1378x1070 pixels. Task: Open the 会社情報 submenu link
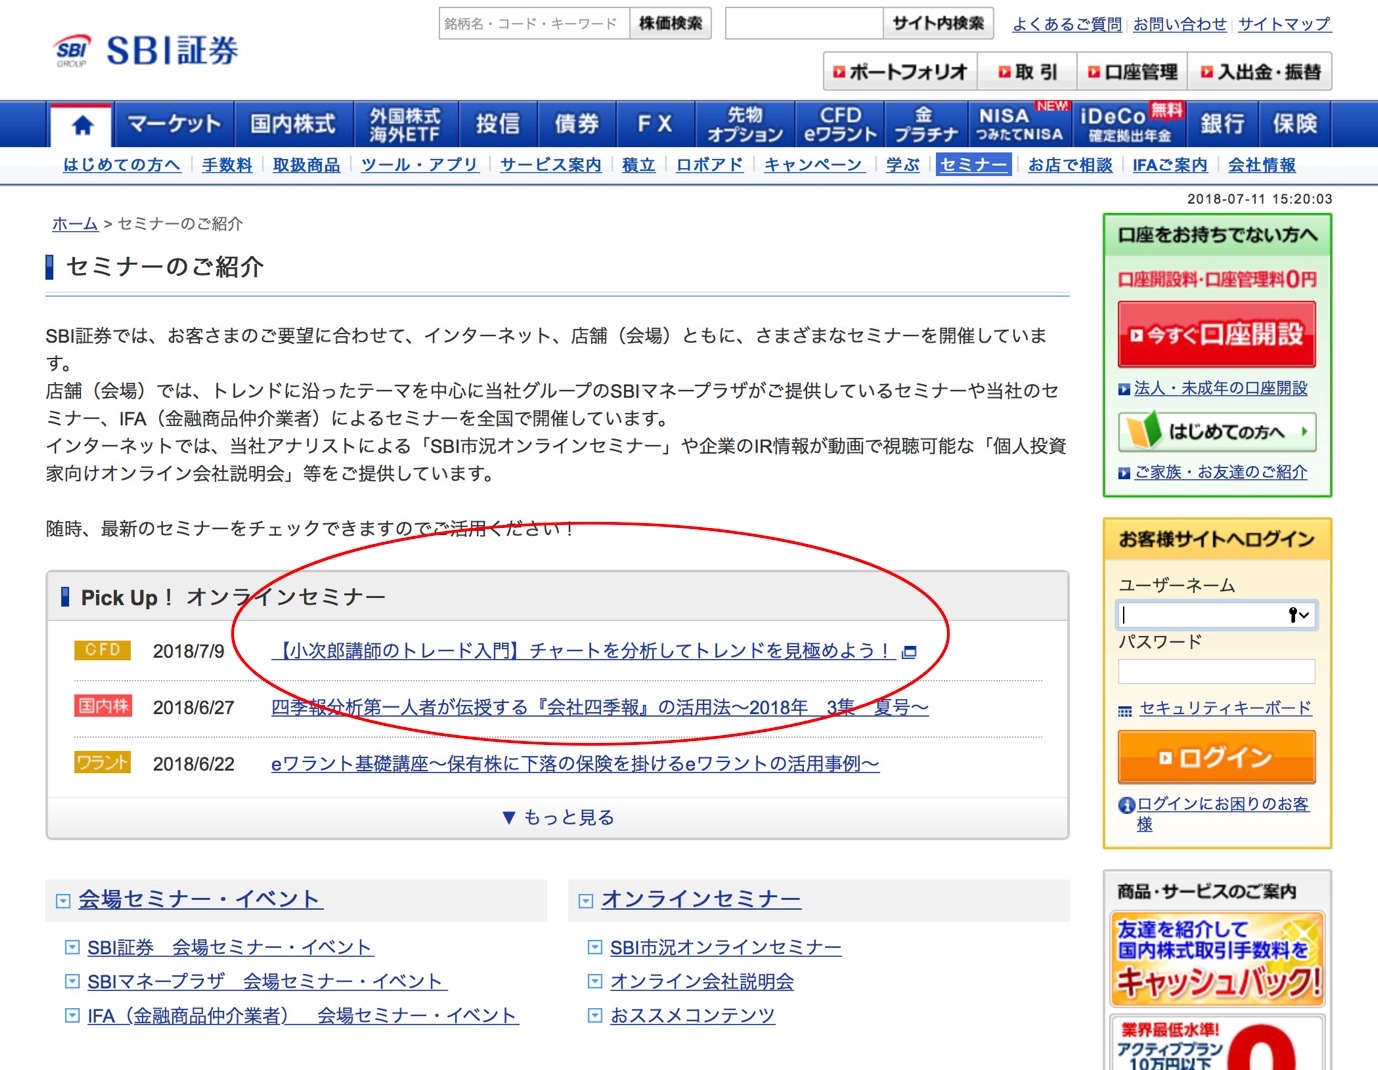(1262, 165)
